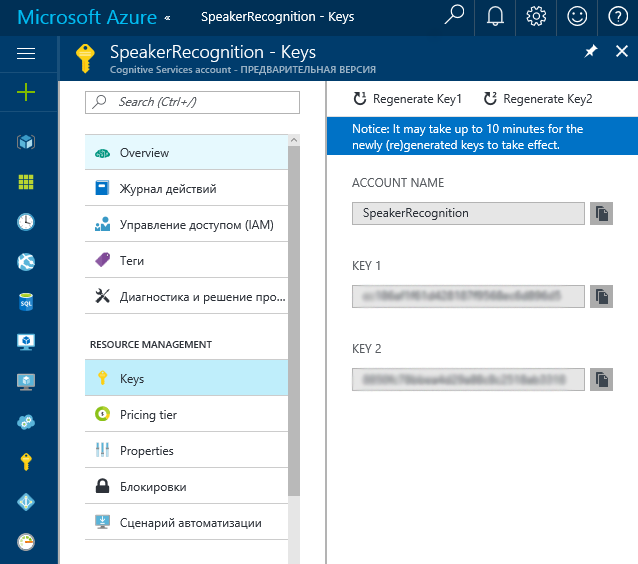Open the notifications bell
638x564 pixels.
coord(495,17)
